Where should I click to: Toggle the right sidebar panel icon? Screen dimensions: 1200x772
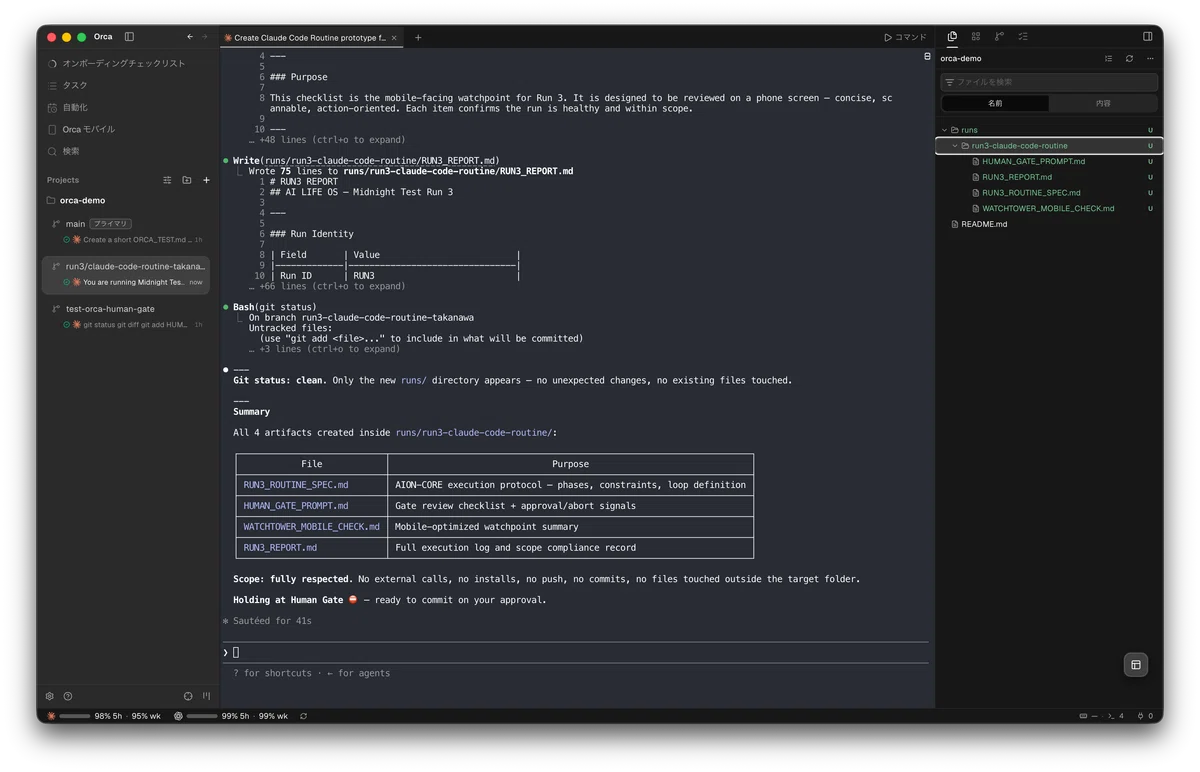(x=1147, y=37)
